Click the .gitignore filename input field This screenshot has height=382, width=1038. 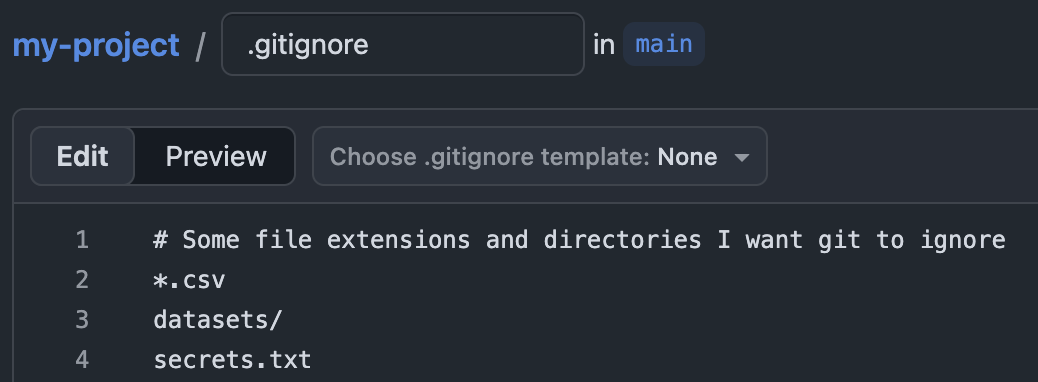(x=402, y=44)
